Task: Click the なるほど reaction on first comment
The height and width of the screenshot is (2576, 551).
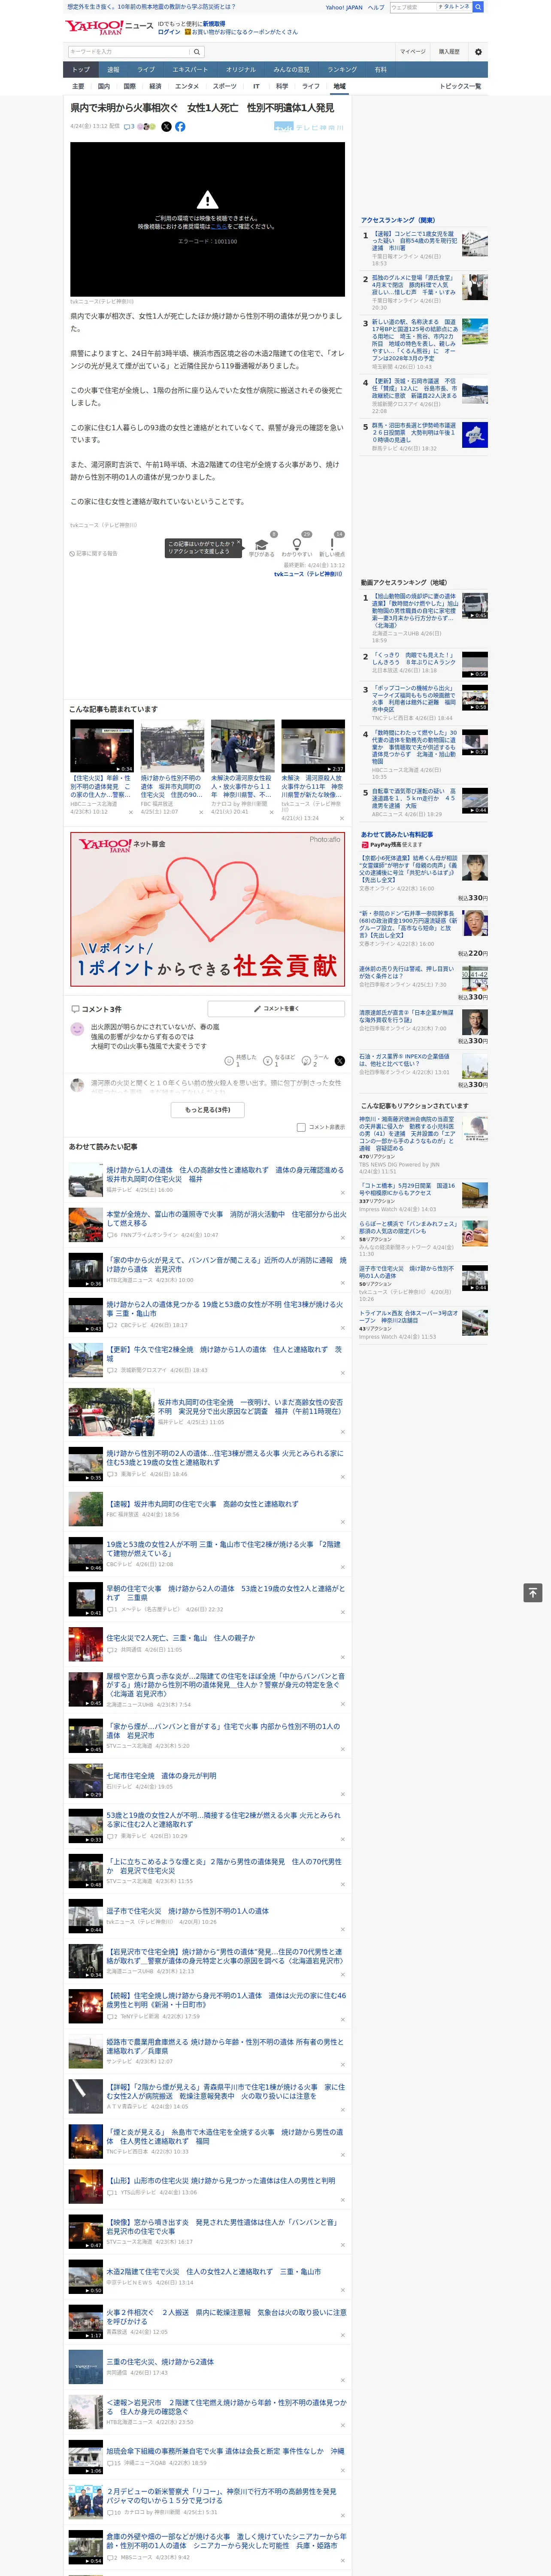Action: 280,1060
